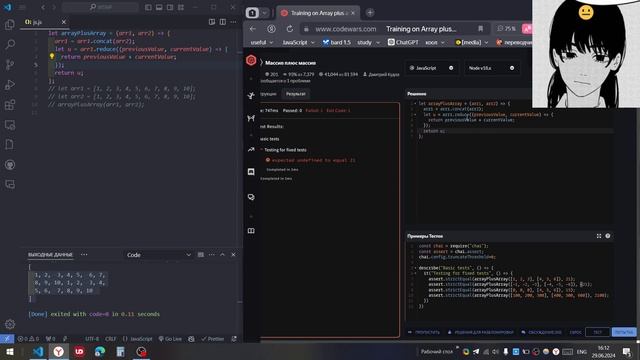
Task: Close the Training on Array plus browser tab
Action: point(353,13)
